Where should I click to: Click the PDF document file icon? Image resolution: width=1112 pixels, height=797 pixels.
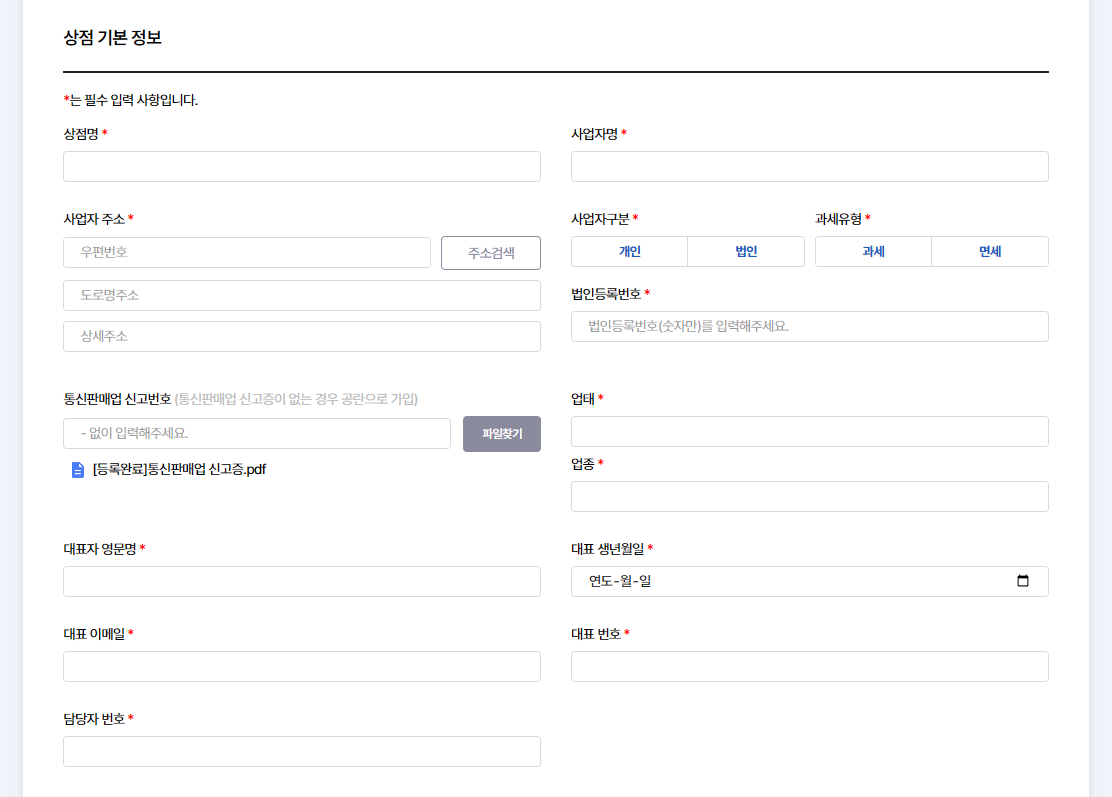(78, 470)
